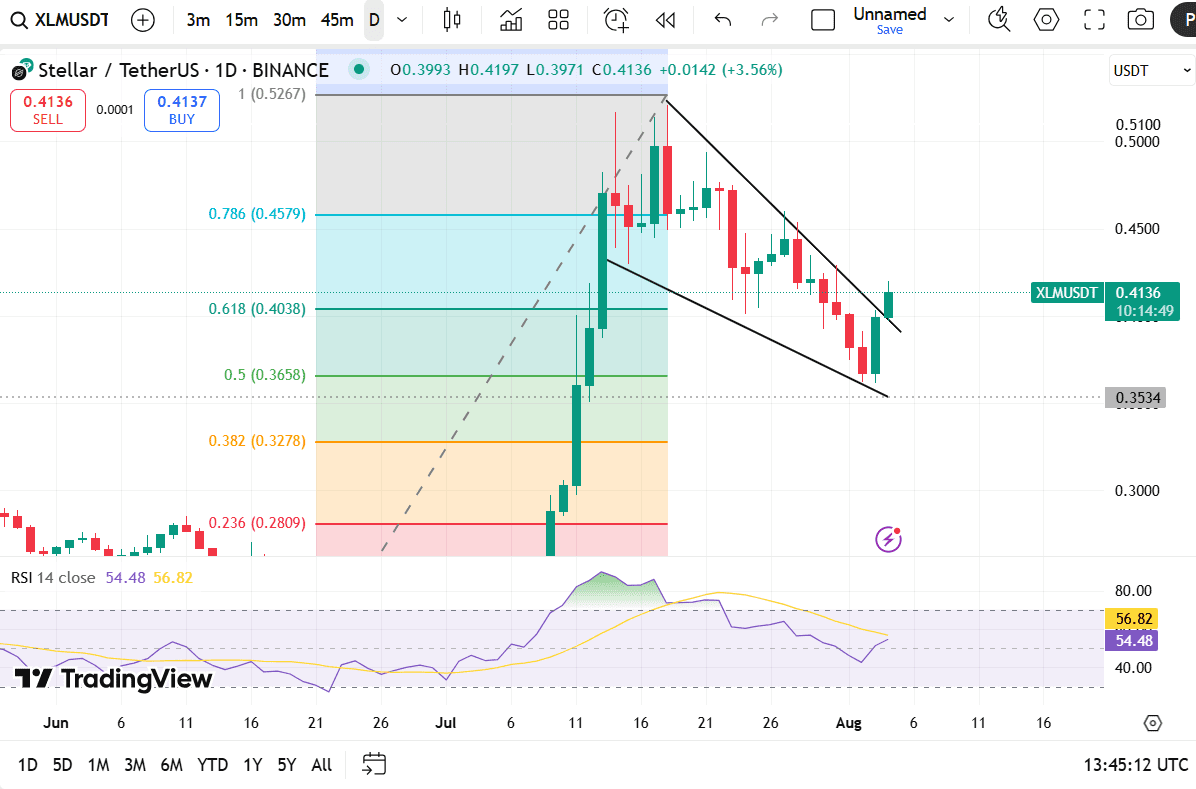This screenshot has height=789, width=1196.
Task: Expand the timeframe interval dropdown chevron
Action: [402, 20]
